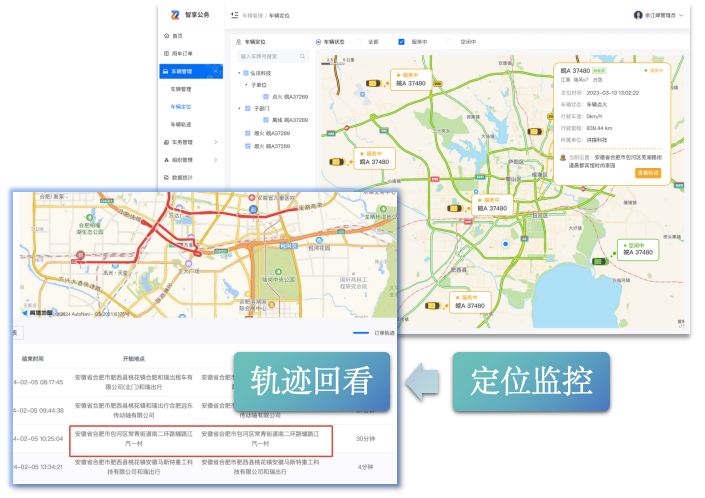This screenshot has width=705, height=498.
Task: Expand the 车务管理 menu chevron
Action: coord(216,142)
